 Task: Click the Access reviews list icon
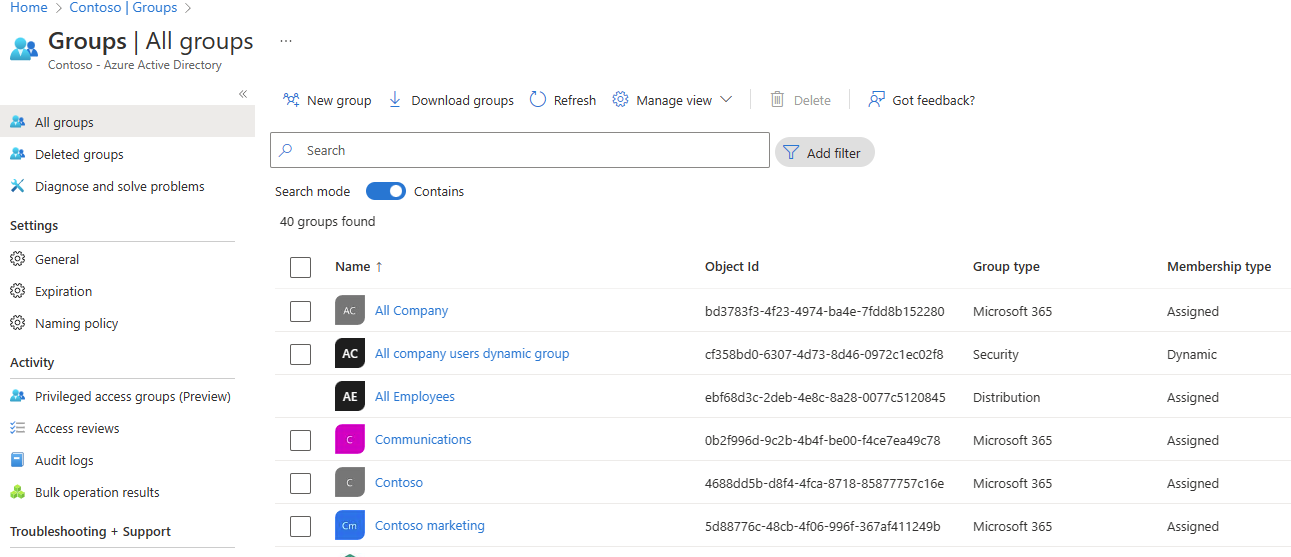click(17, 428)
